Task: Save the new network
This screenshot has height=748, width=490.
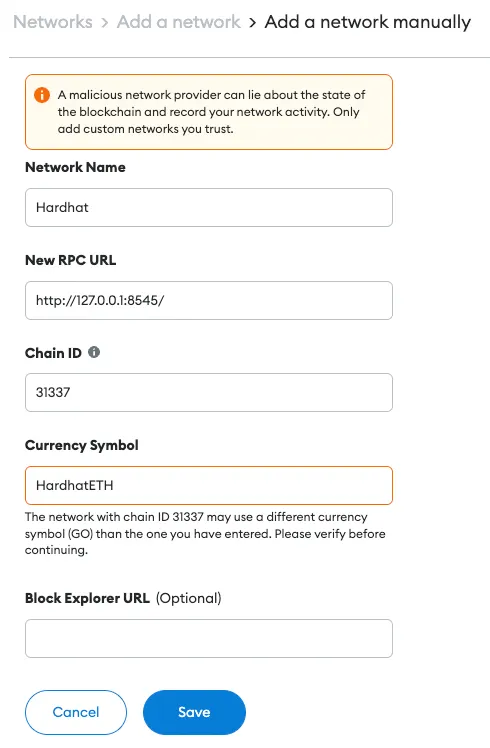Action: (194, 712)
